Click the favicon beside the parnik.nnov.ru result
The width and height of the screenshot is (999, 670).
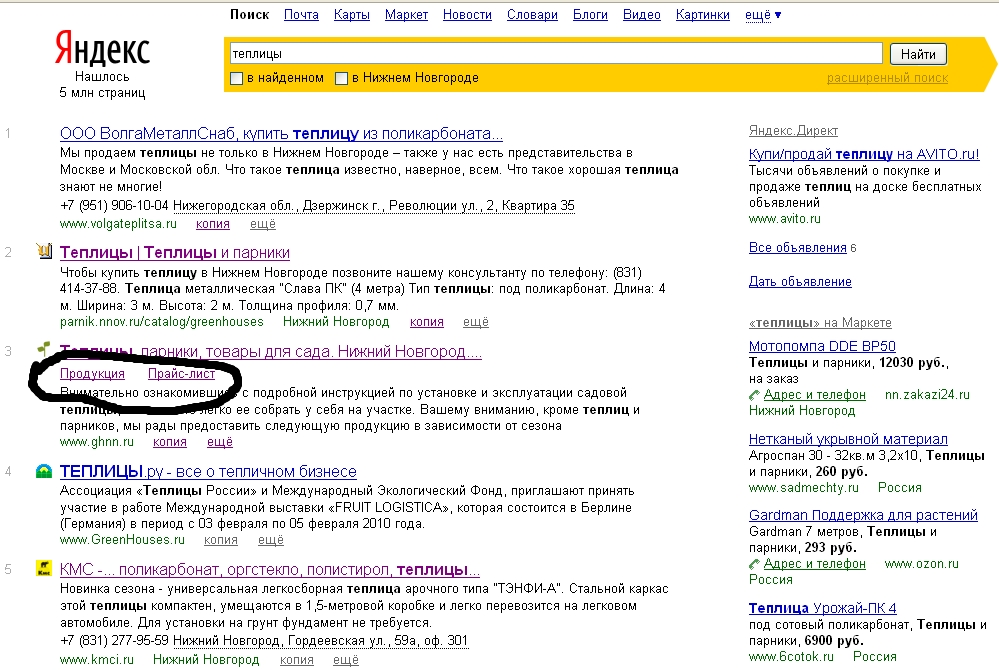click(44, 251)
